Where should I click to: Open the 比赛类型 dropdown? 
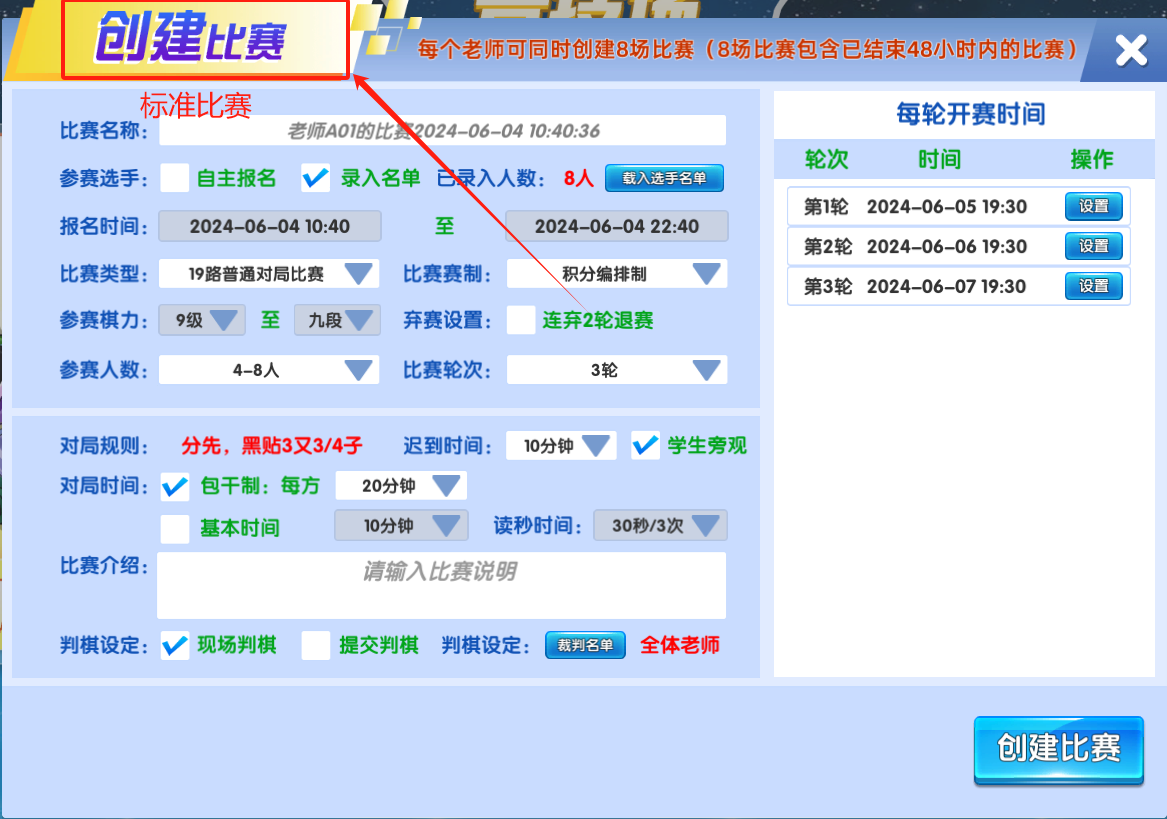(269, 274)
